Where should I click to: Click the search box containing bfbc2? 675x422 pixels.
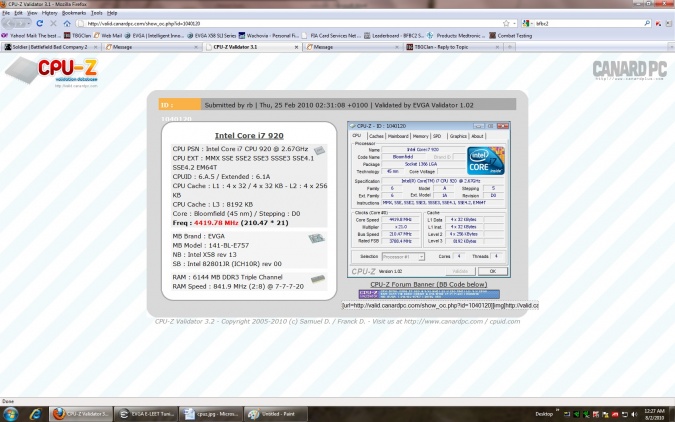tap(588, 23)
